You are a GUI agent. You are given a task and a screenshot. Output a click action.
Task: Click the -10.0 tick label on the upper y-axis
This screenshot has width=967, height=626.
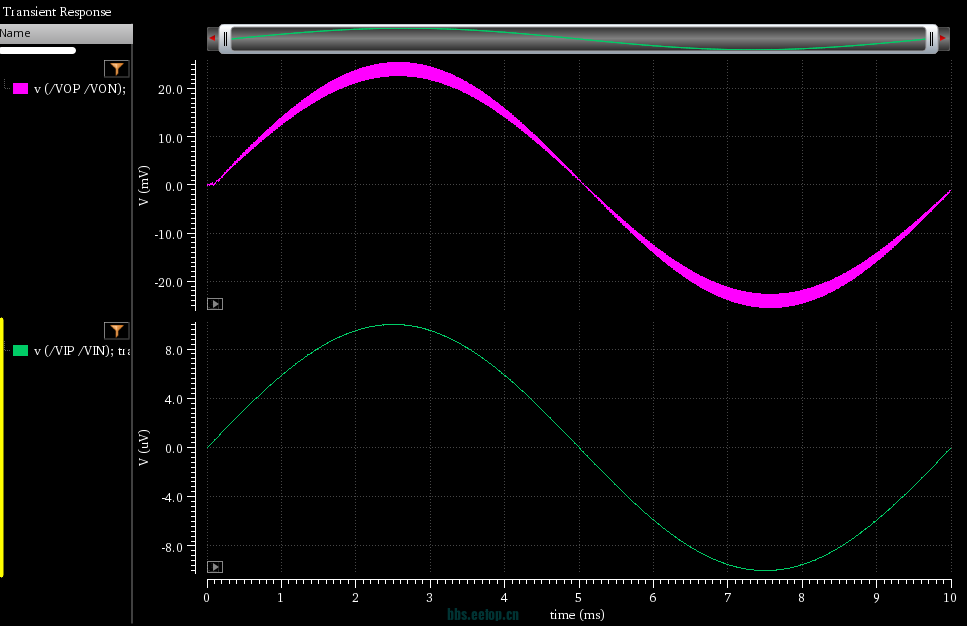[168, 234]
